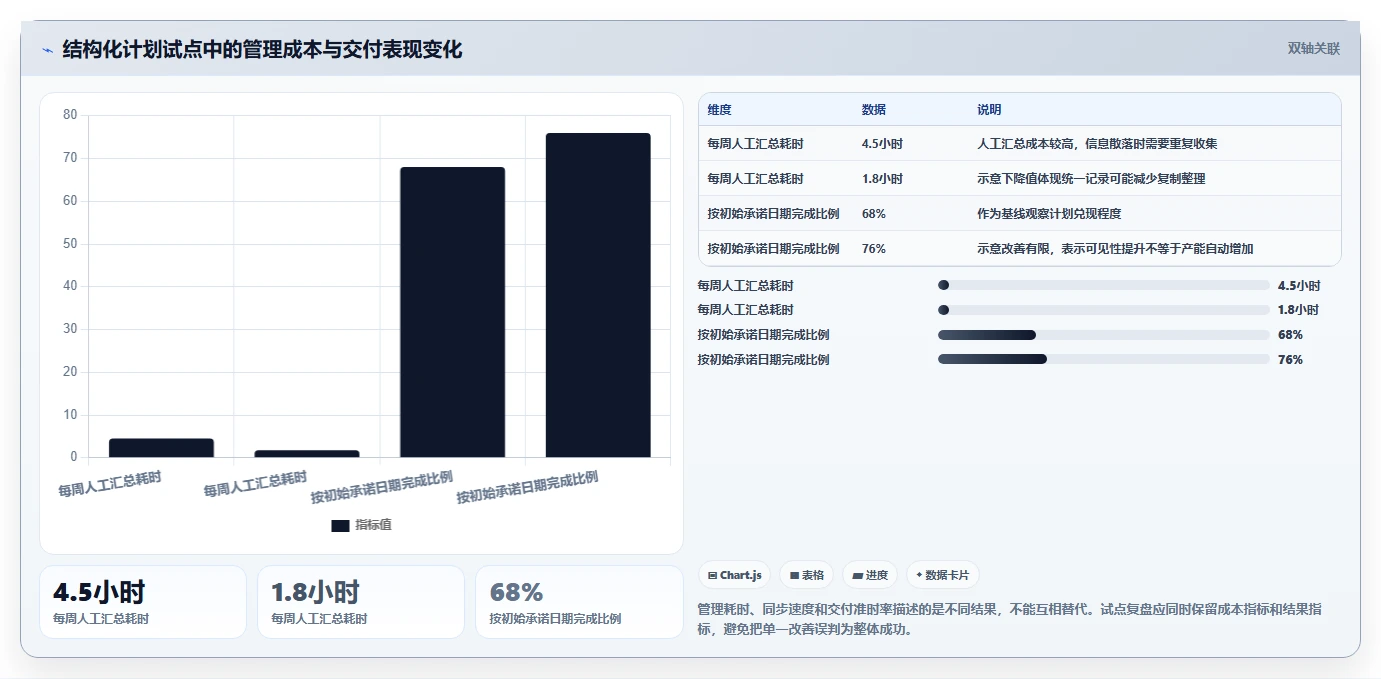
Task: Click the progress bar labeled 4.5小时
Action: 1103,285
